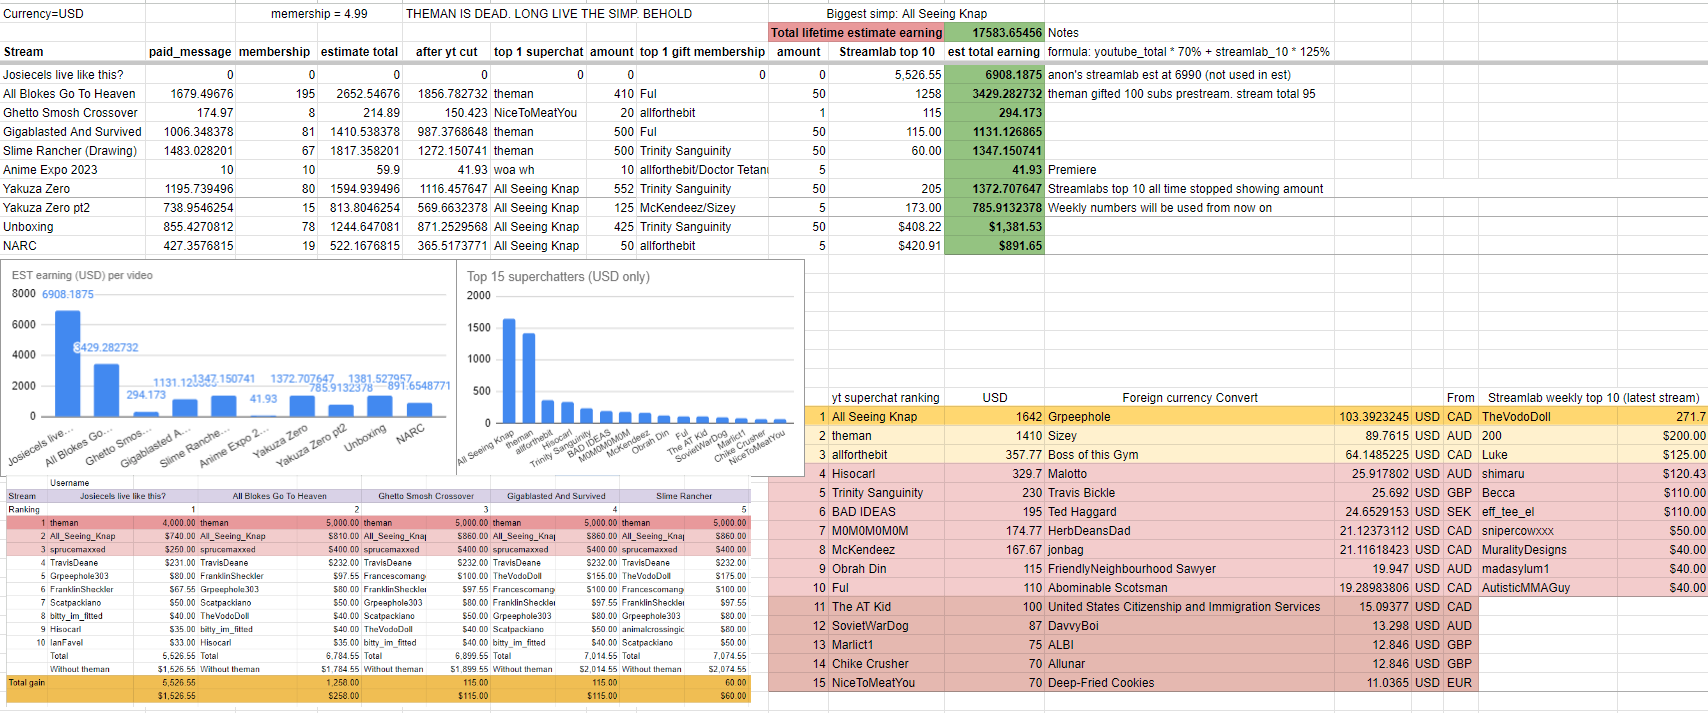Screen dimensions: 1708x713
Task: Click the tallest bar in the earnings chart
Action: point(67,363)
